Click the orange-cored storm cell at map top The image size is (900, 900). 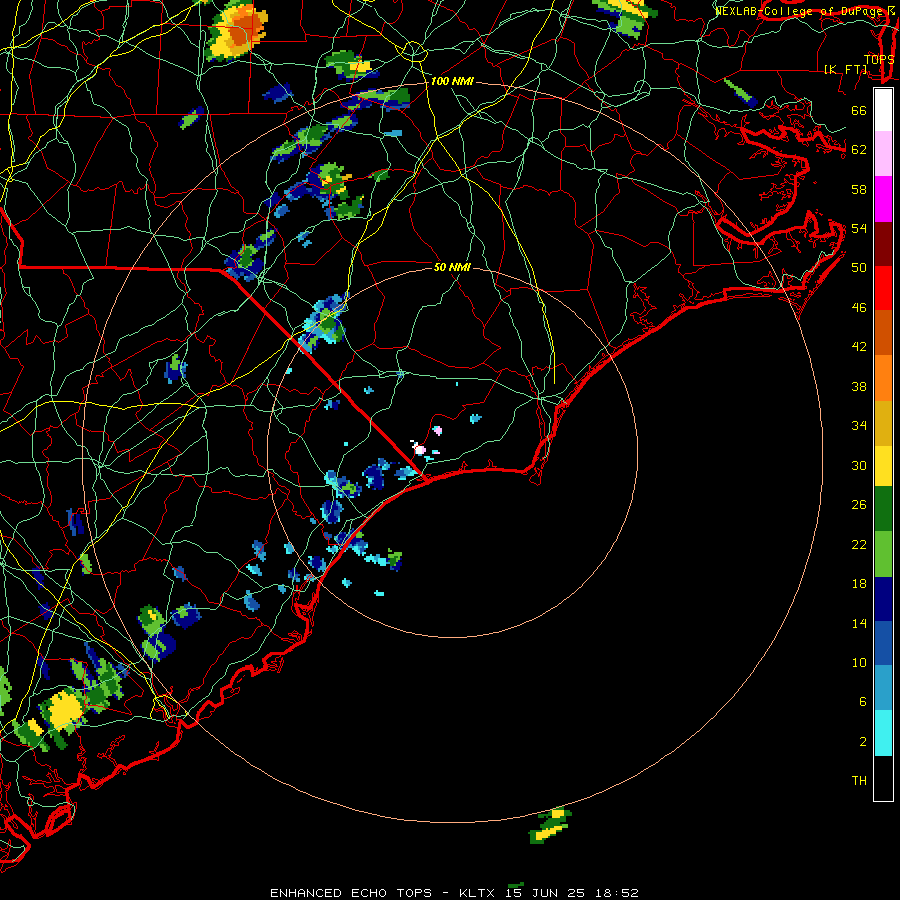coord(237,29)
